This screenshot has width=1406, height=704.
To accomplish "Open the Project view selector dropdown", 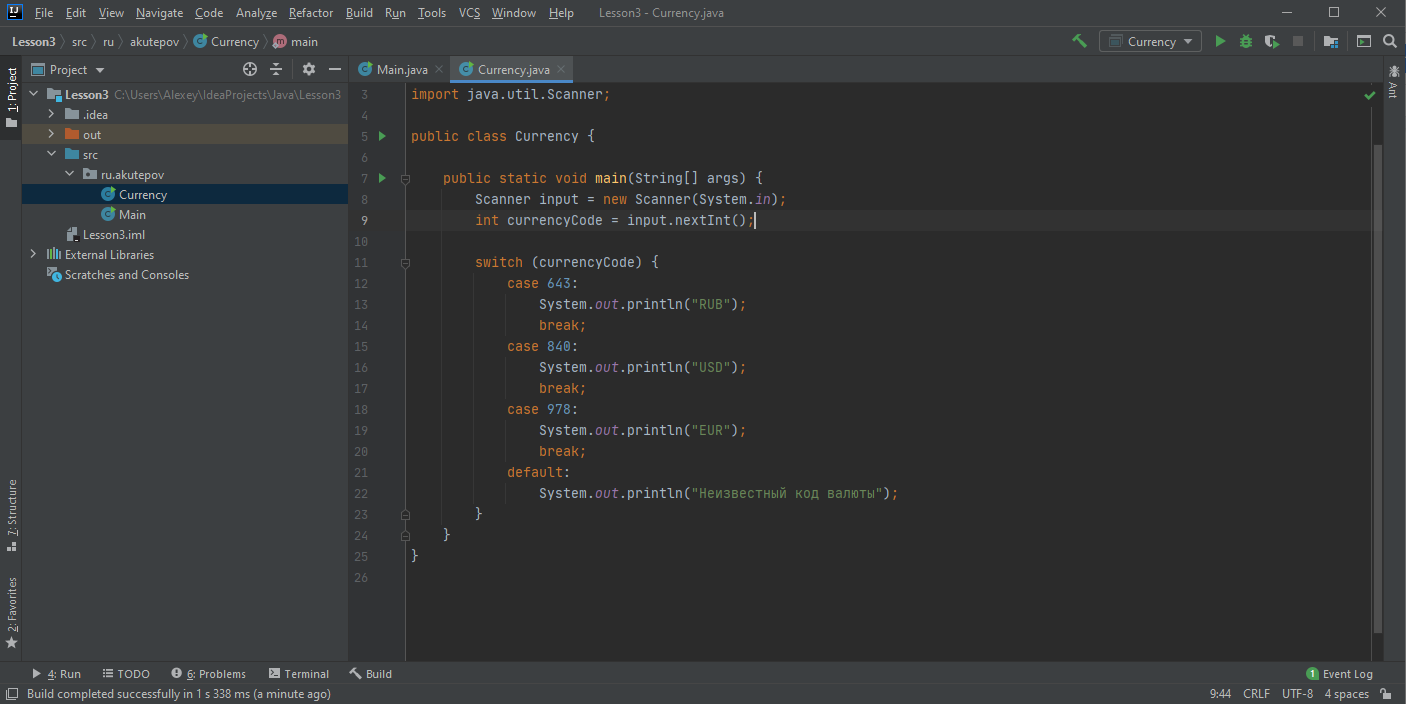I will click(x=68, y=69).
